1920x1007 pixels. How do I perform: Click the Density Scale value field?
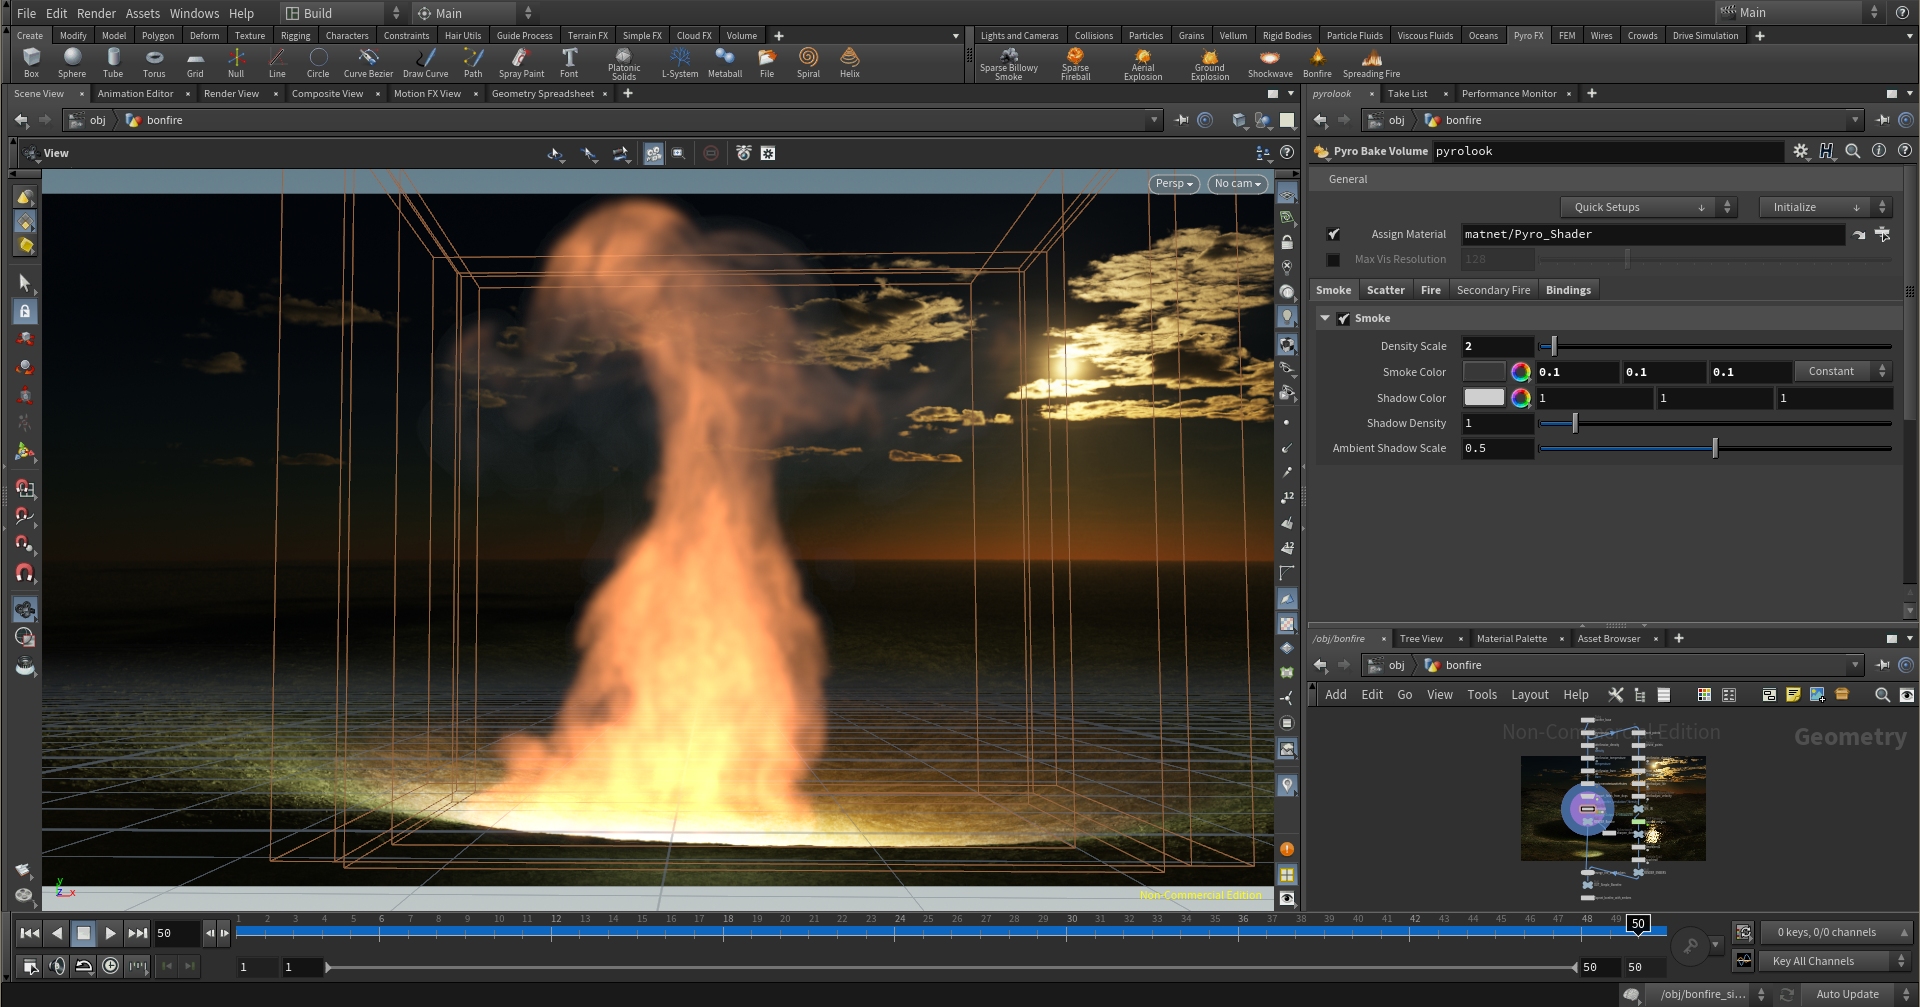coord(1496,346)
